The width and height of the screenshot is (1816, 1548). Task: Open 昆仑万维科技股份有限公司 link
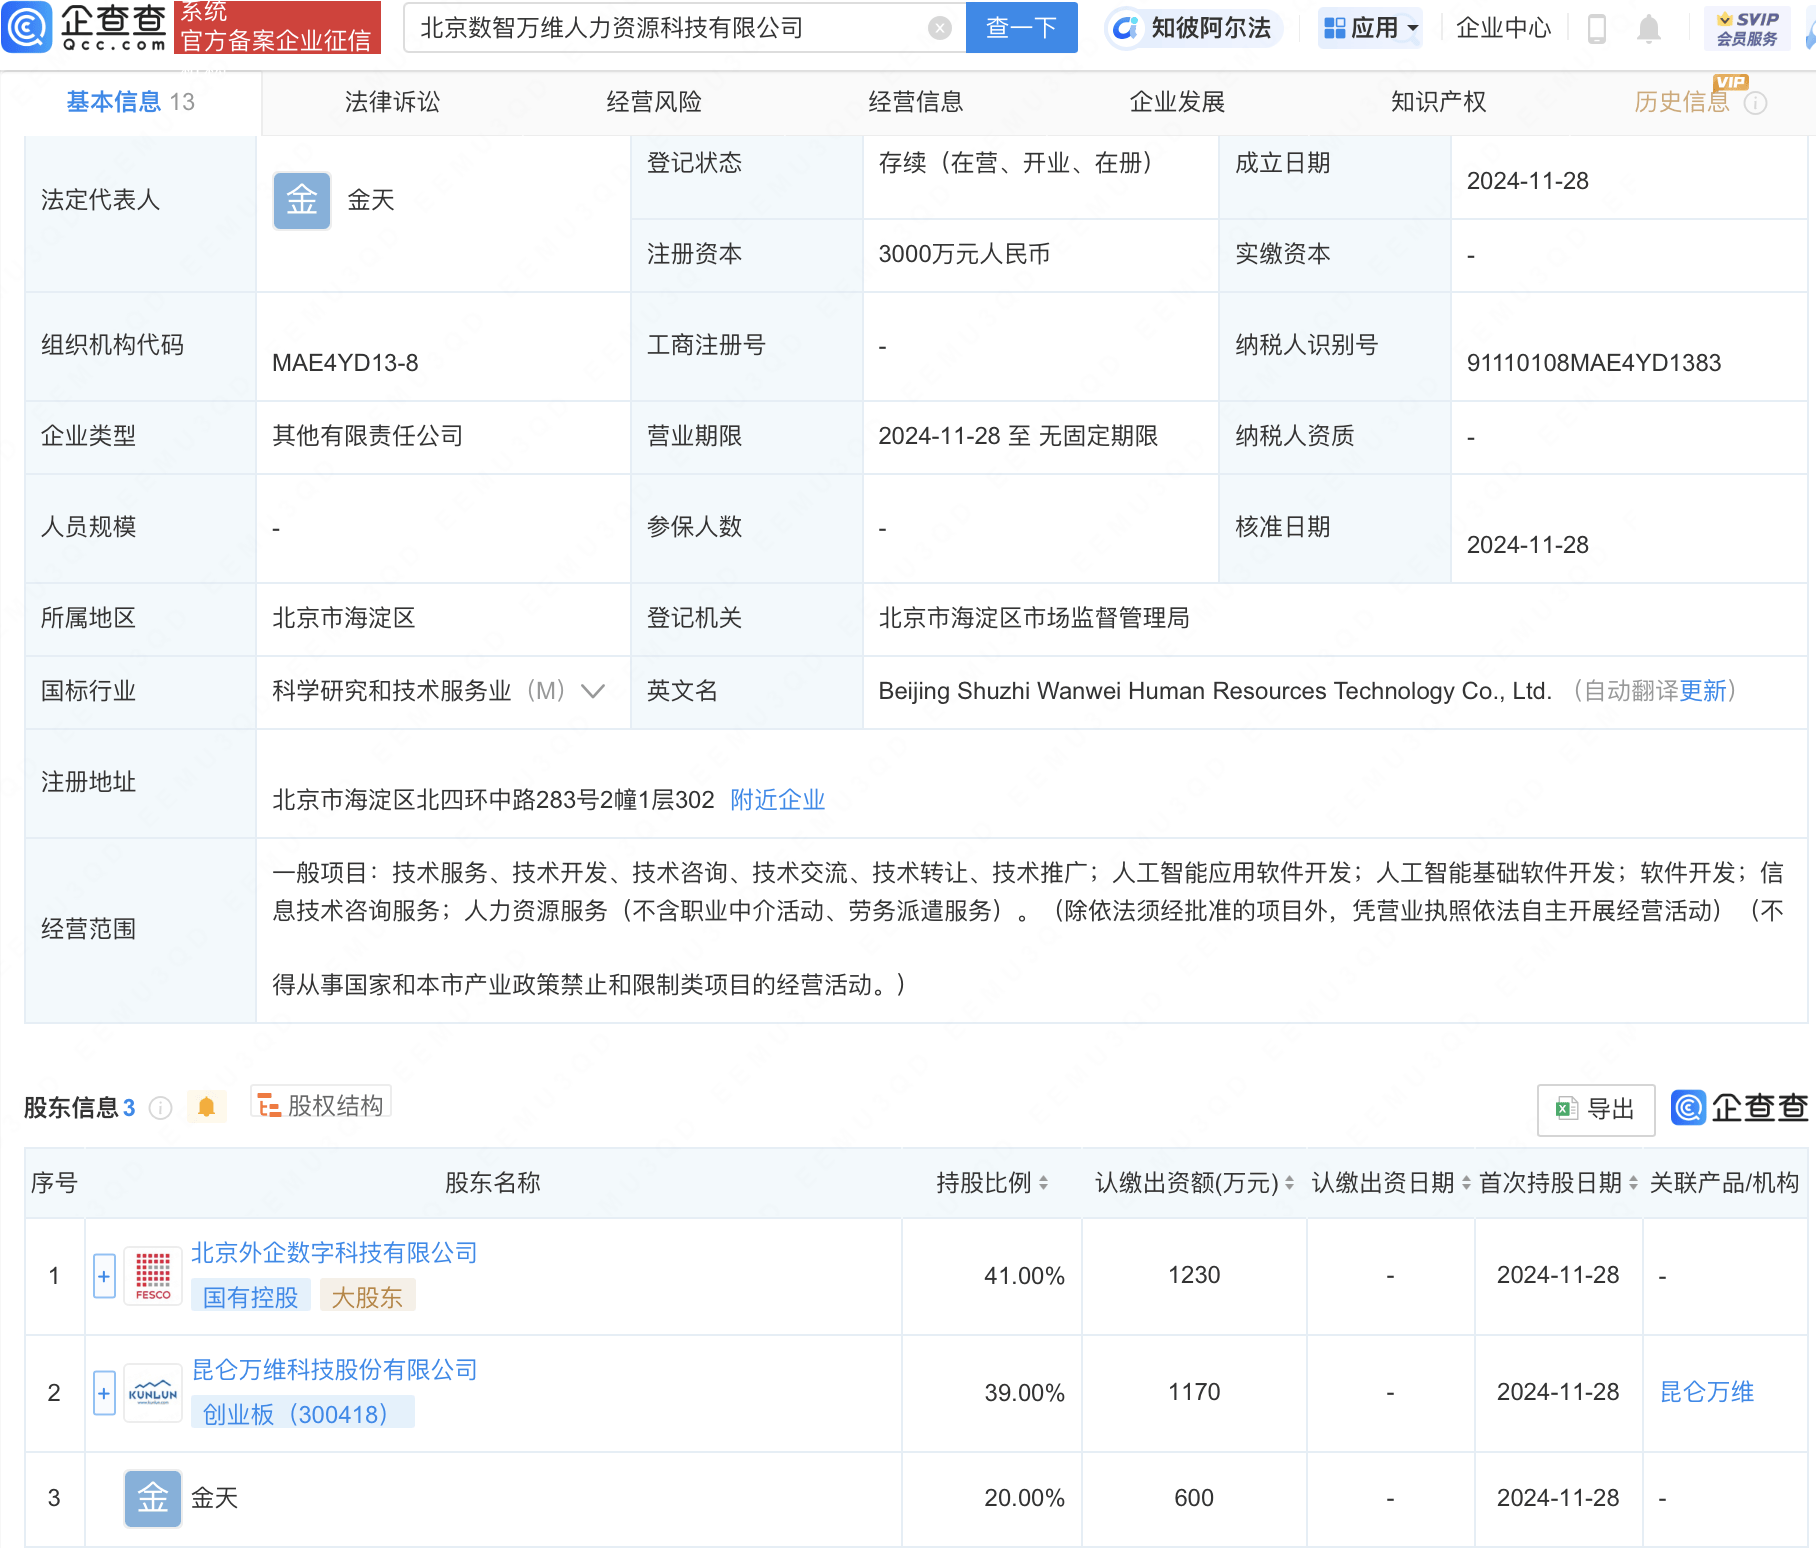[334, 1370]
